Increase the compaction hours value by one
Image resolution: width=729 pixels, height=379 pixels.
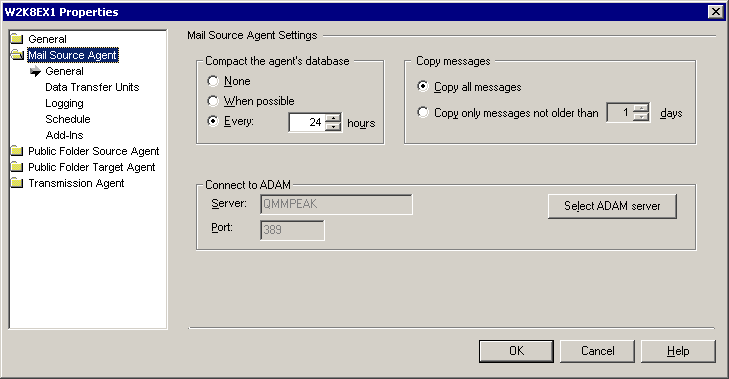(333, 118)
